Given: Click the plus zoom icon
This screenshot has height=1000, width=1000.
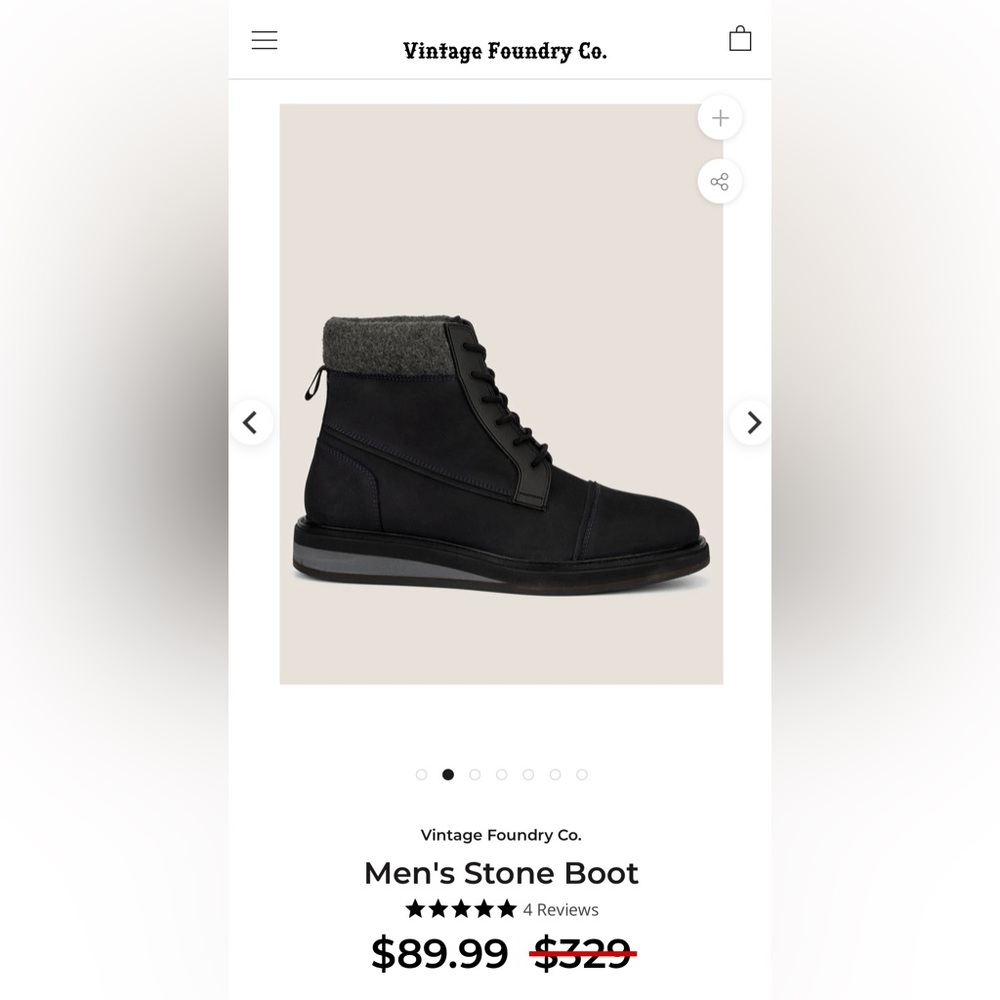Looking at the screenshot, I should 720,118.
